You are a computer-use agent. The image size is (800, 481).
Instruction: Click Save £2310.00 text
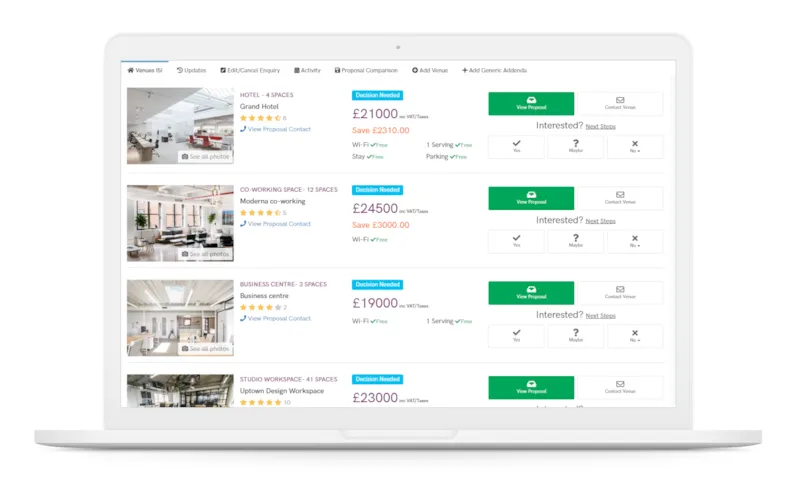coord(381,131)
